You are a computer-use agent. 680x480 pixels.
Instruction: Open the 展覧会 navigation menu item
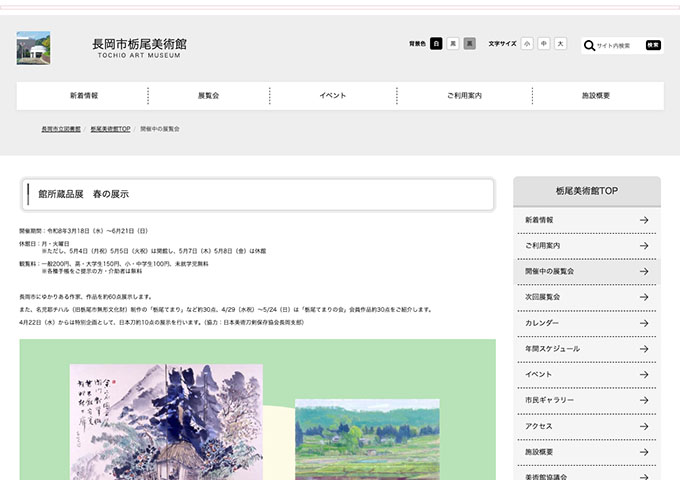point(209,95)
